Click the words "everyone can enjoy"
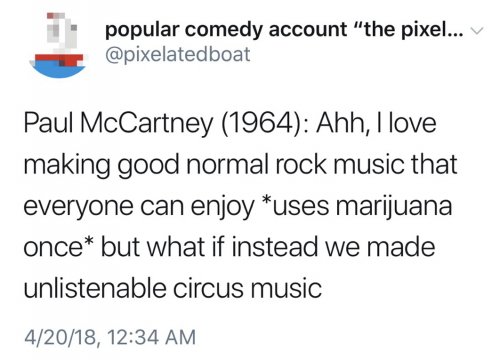The image size is (500, 360). 139,207
